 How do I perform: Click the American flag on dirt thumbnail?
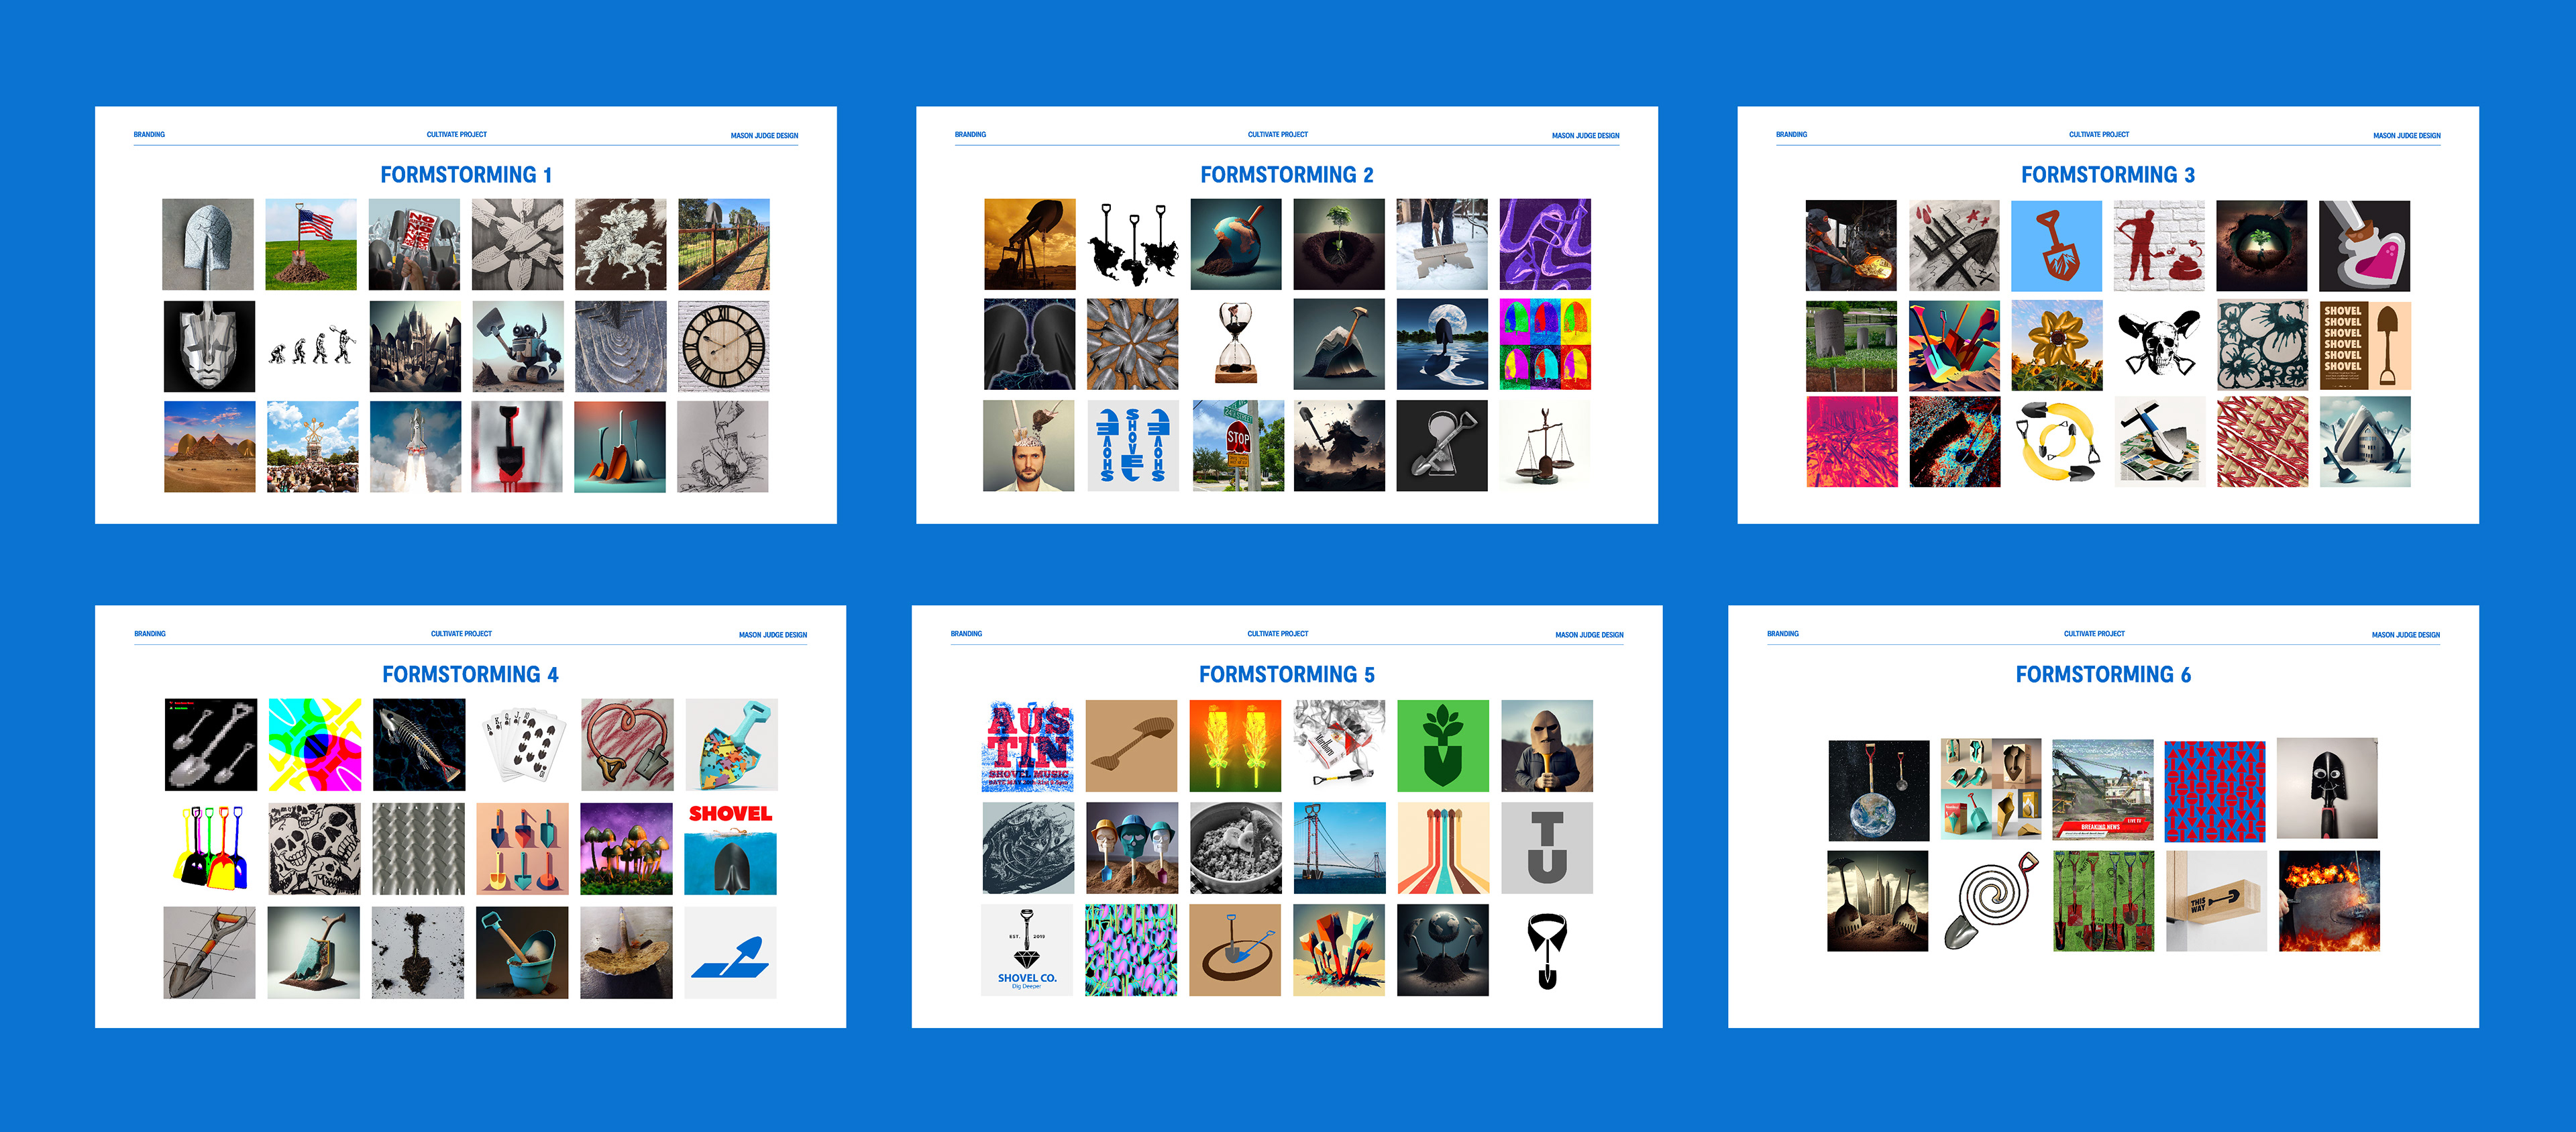tap(311, 245)
